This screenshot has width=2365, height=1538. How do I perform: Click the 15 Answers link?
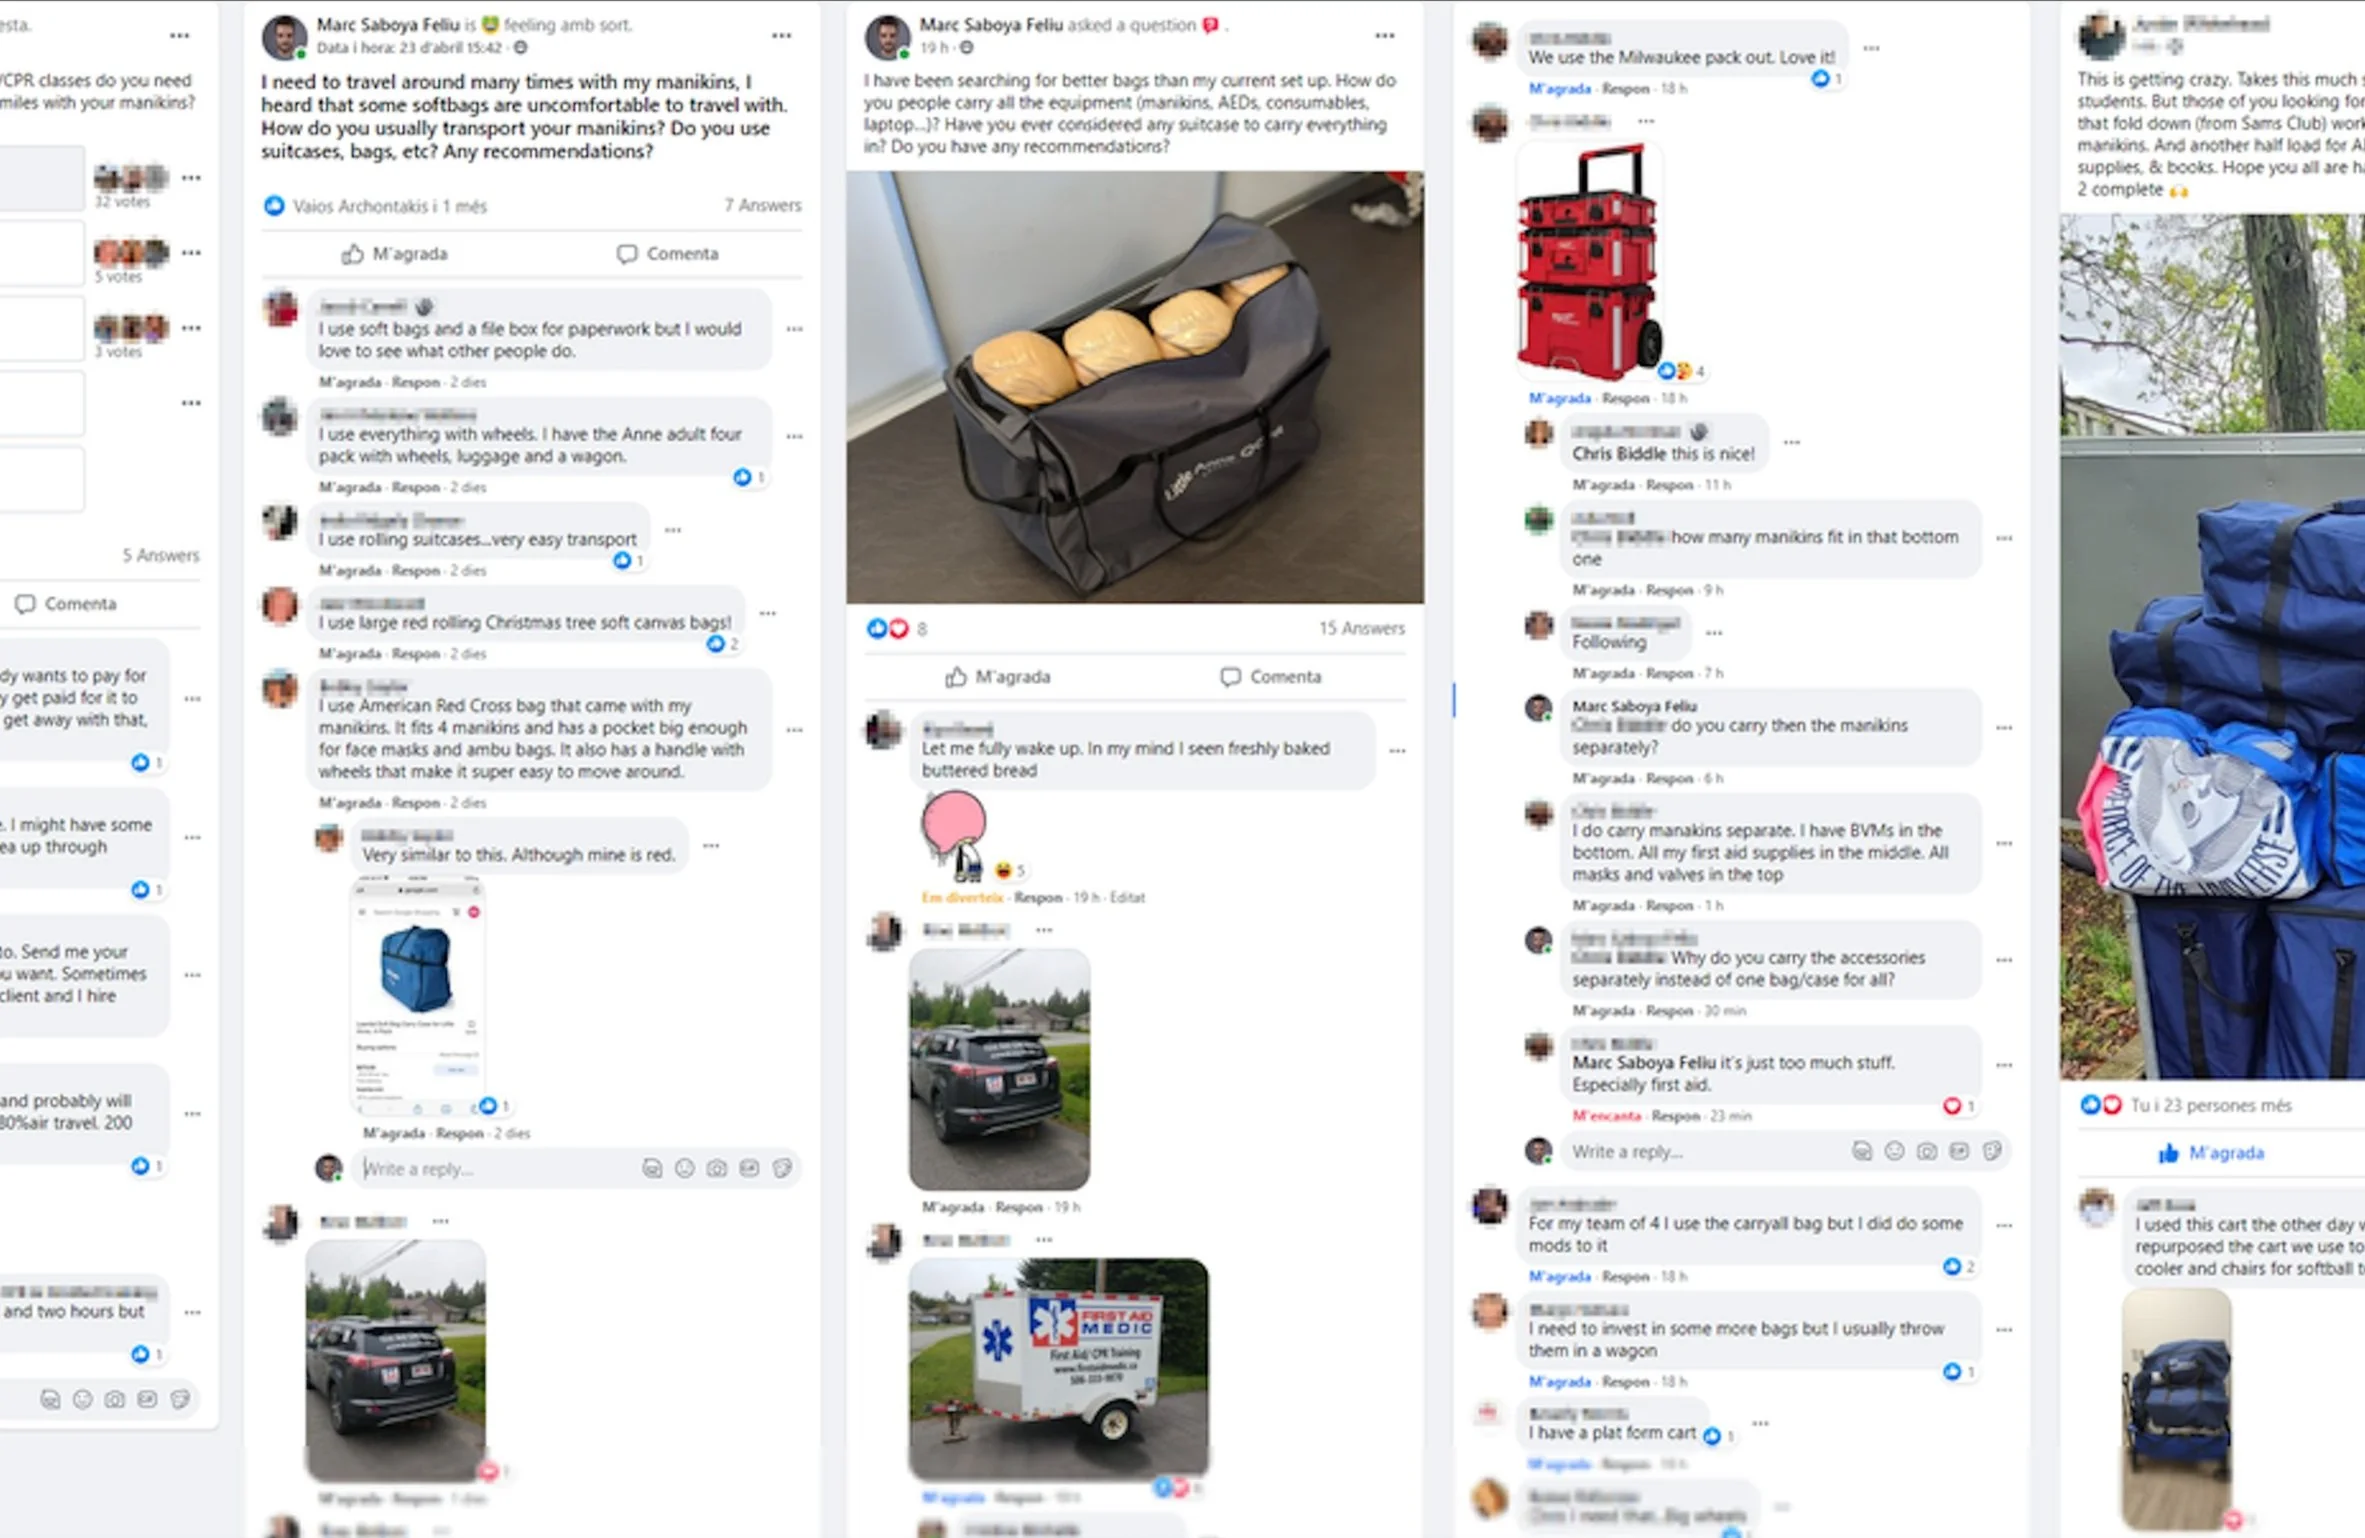(x=1361, y=629)
